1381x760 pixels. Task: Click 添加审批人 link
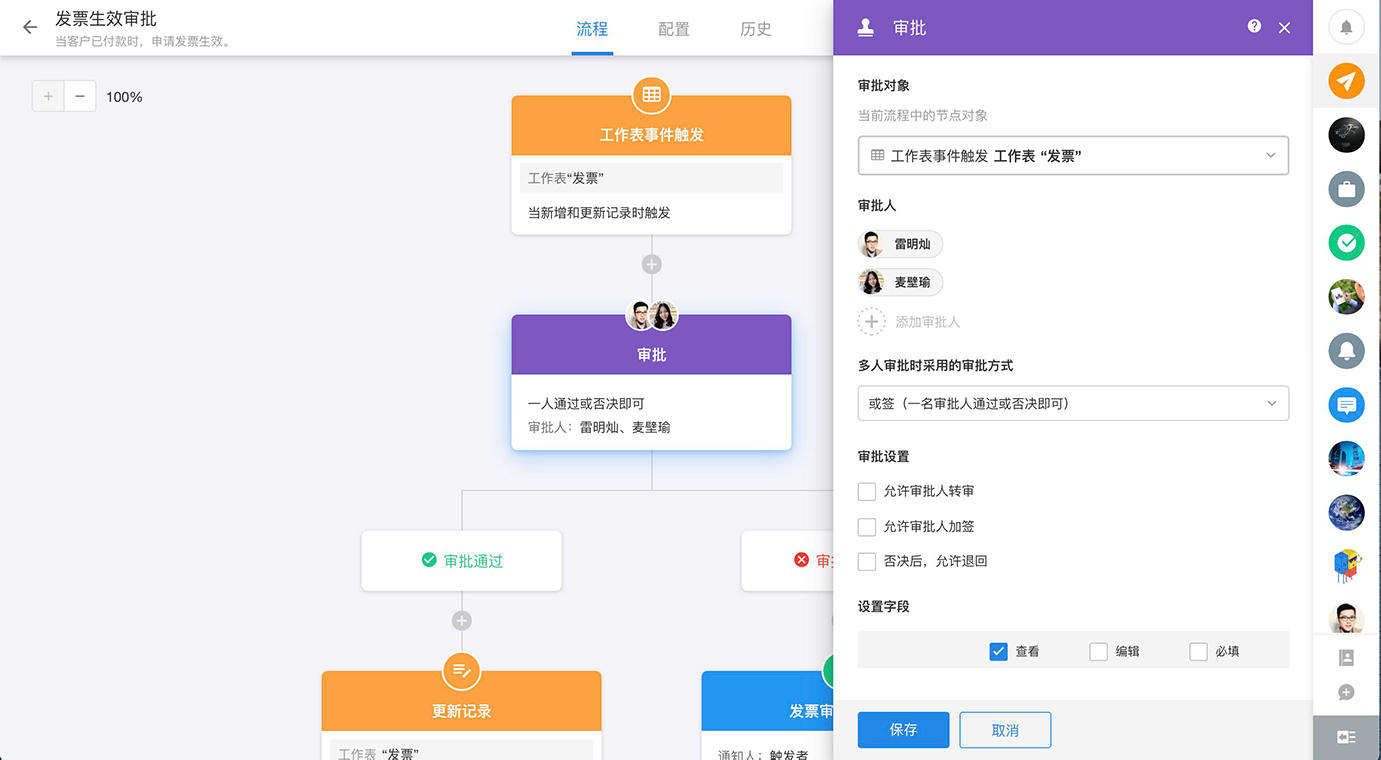928,322
